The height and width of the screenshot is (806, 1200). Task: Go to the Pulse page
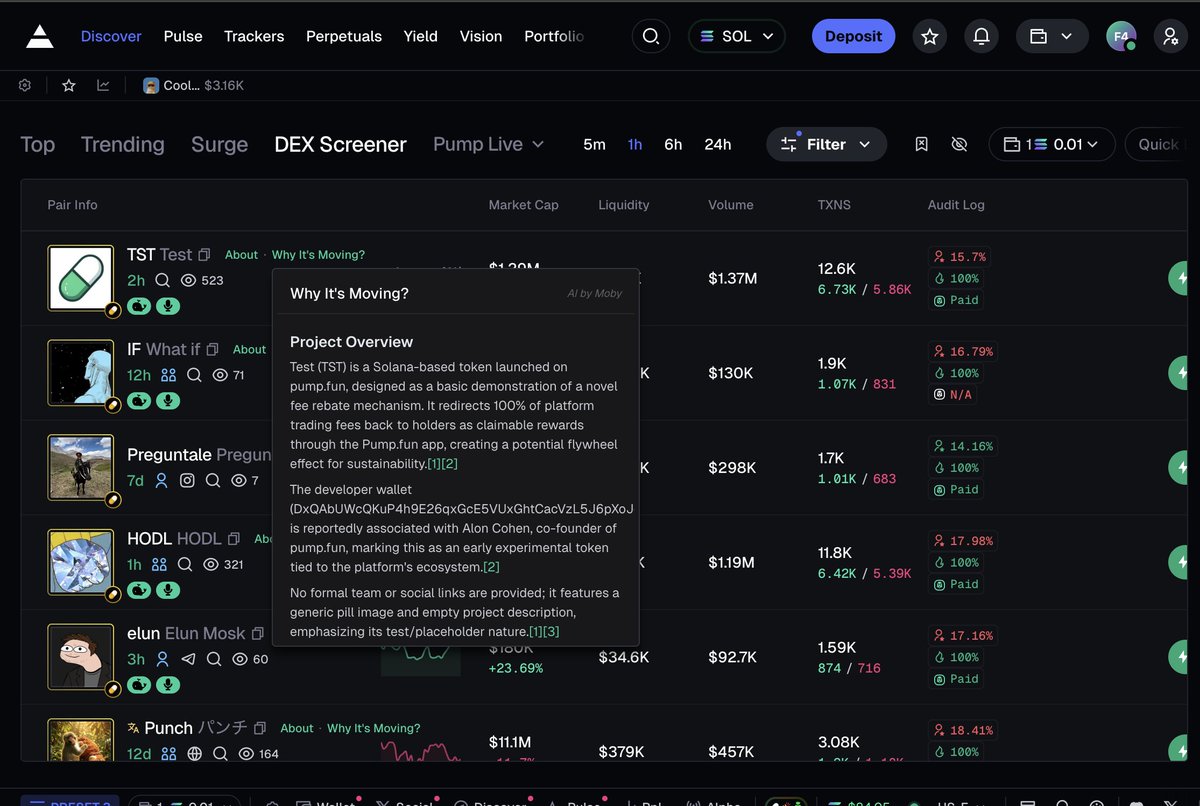183,36
